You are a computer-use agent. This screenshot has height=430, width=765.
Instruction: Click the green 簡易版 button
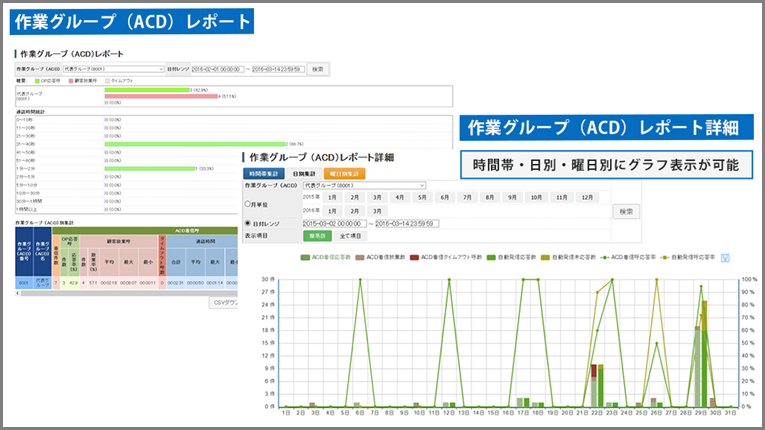pyautogui.click(x=316, y=236)
